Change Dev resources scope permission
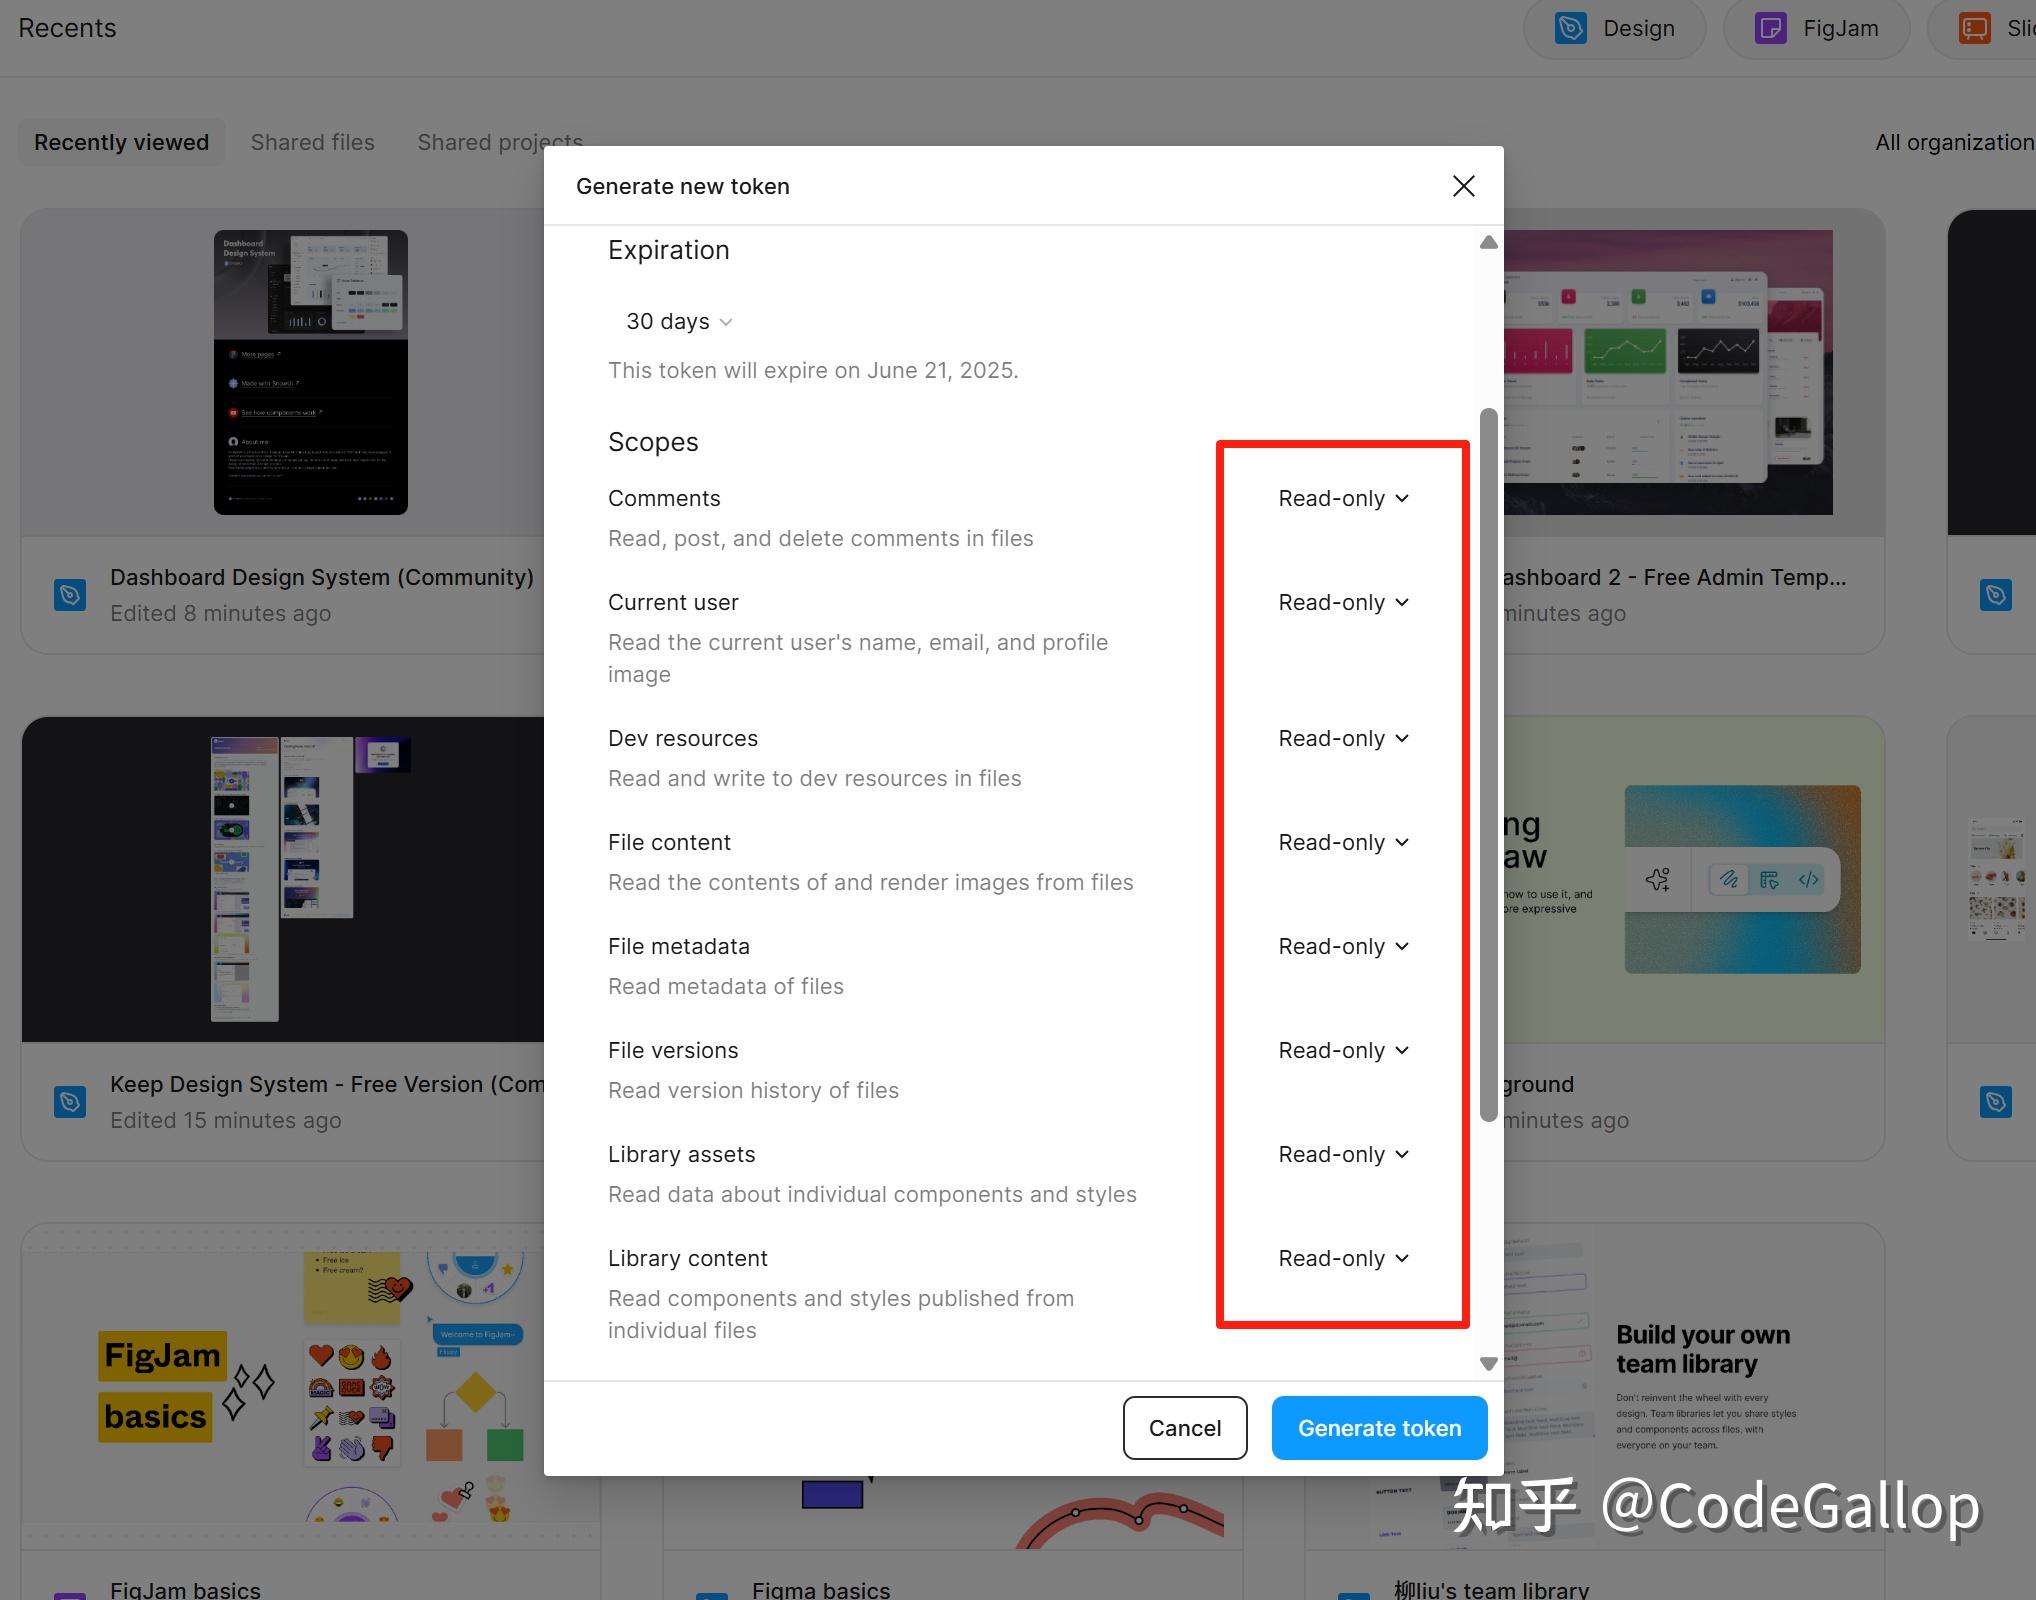This screenshot has height=1600, width=2036. pos(1343,738)
